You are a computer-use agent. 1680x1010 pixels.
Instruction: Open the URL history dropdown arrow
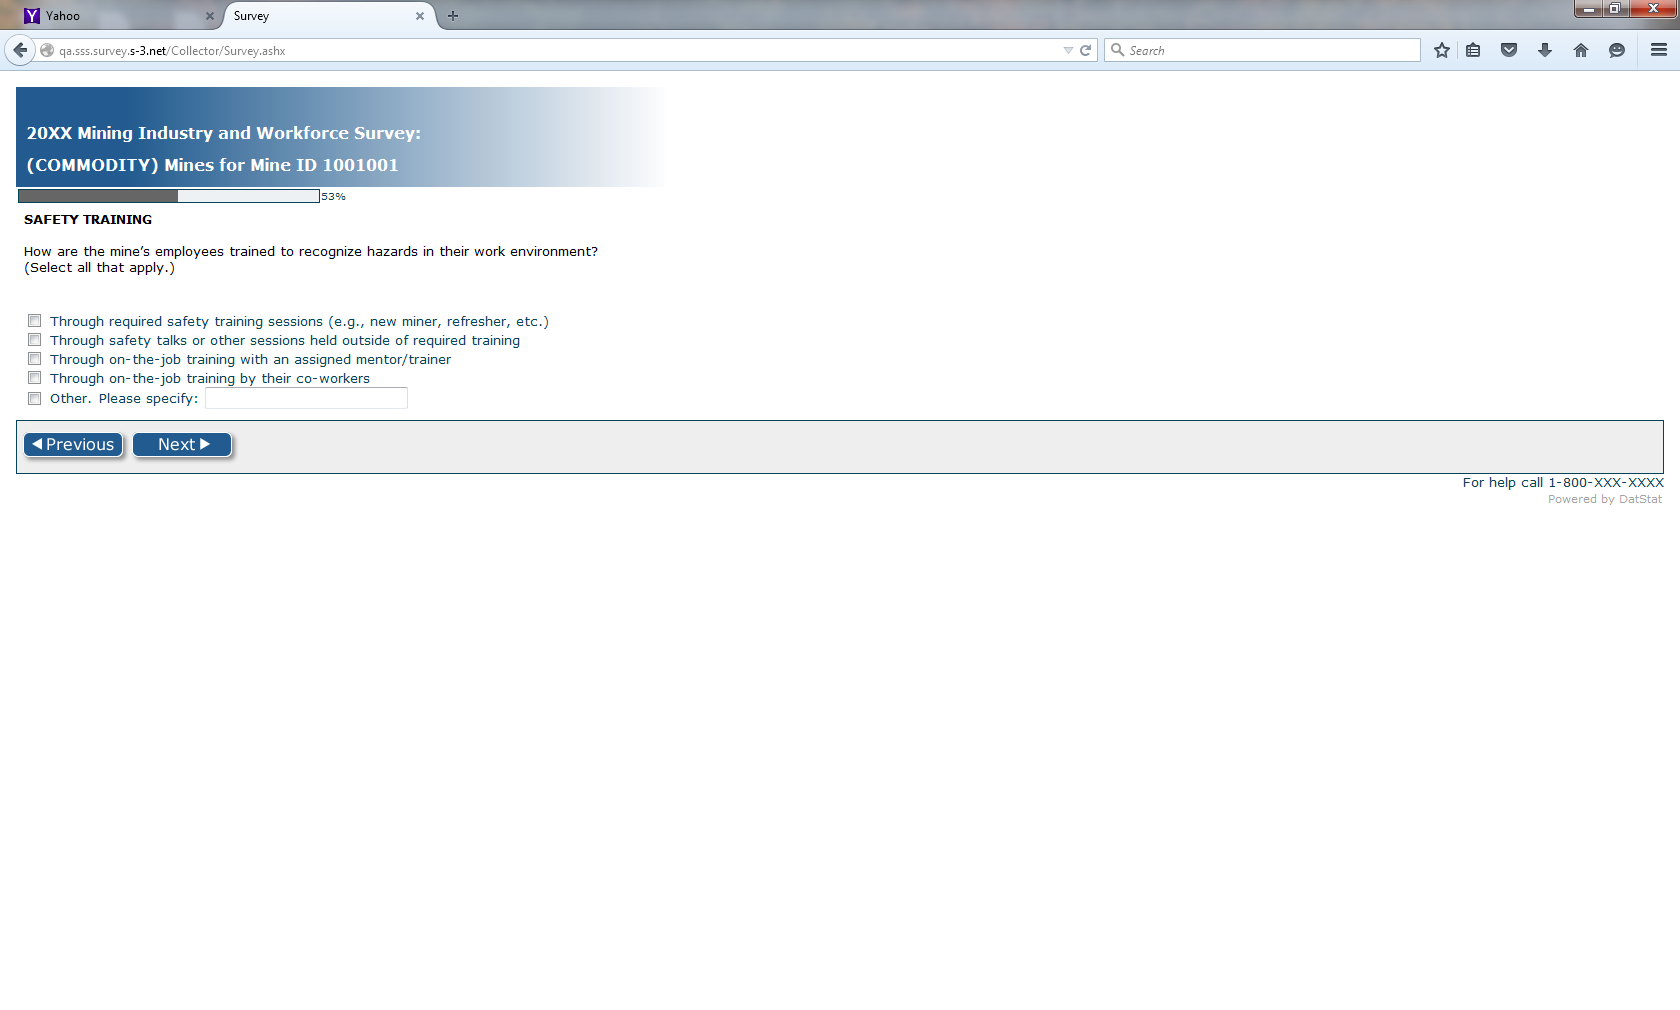1068,50
